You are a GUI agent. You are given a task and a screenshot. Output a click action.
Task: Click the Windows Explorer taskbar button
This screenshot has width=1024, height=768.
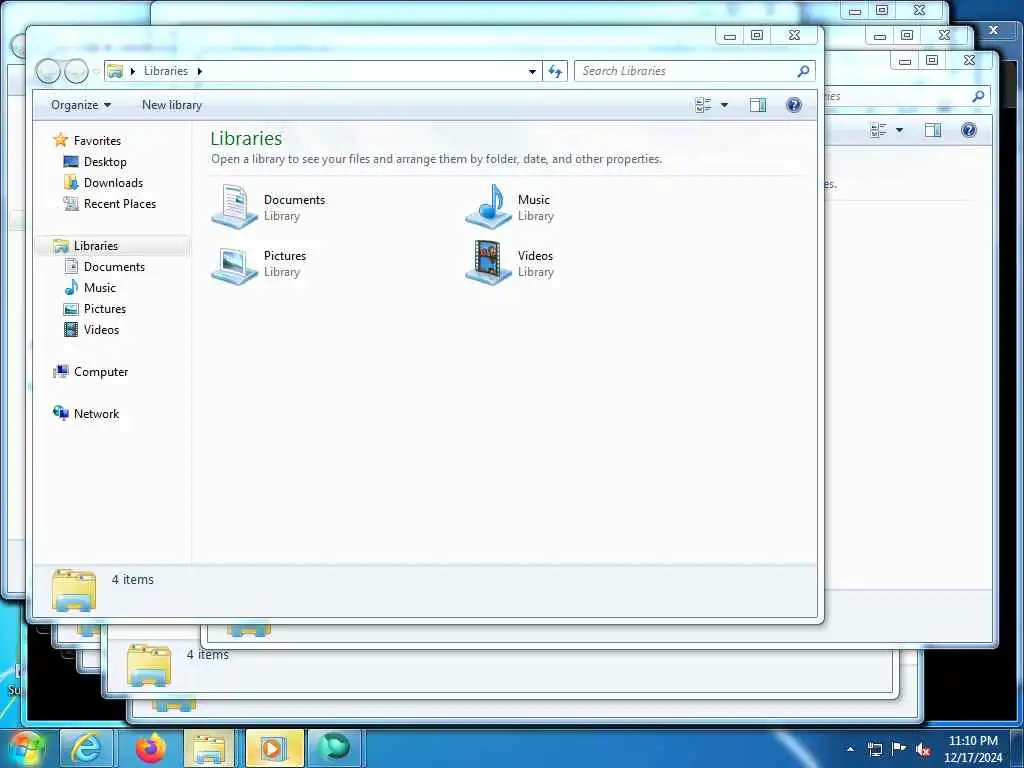[209, 748]
